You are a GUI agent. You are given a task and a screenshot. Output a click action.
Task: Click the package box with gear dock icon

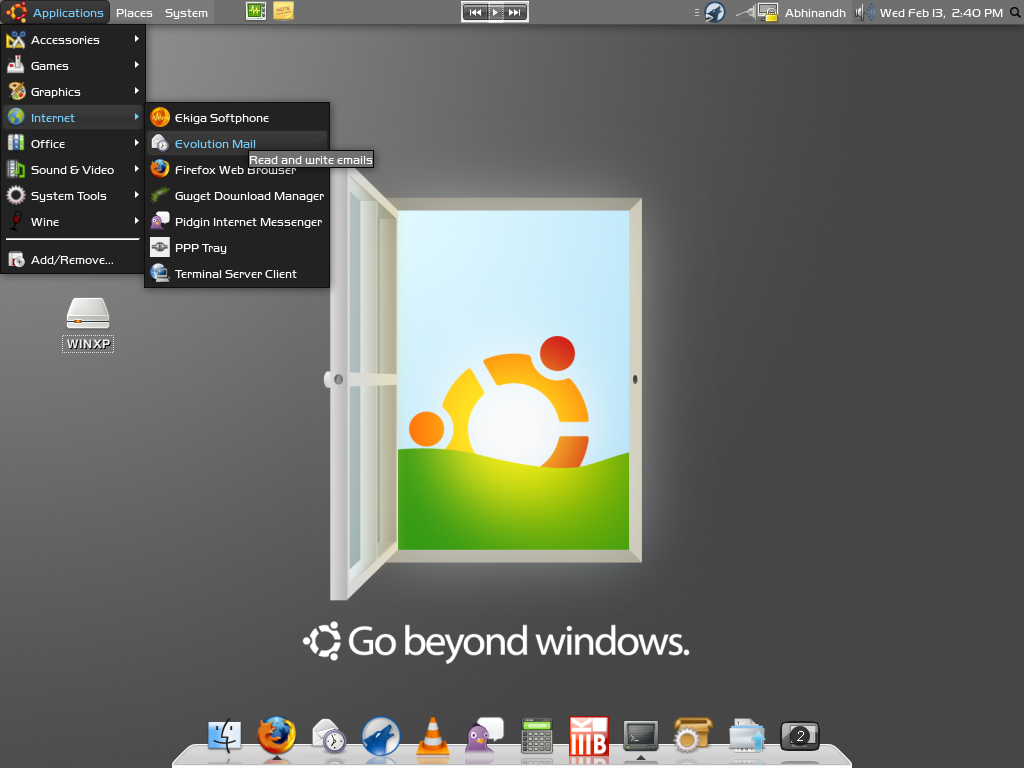[x=692, y=737]
